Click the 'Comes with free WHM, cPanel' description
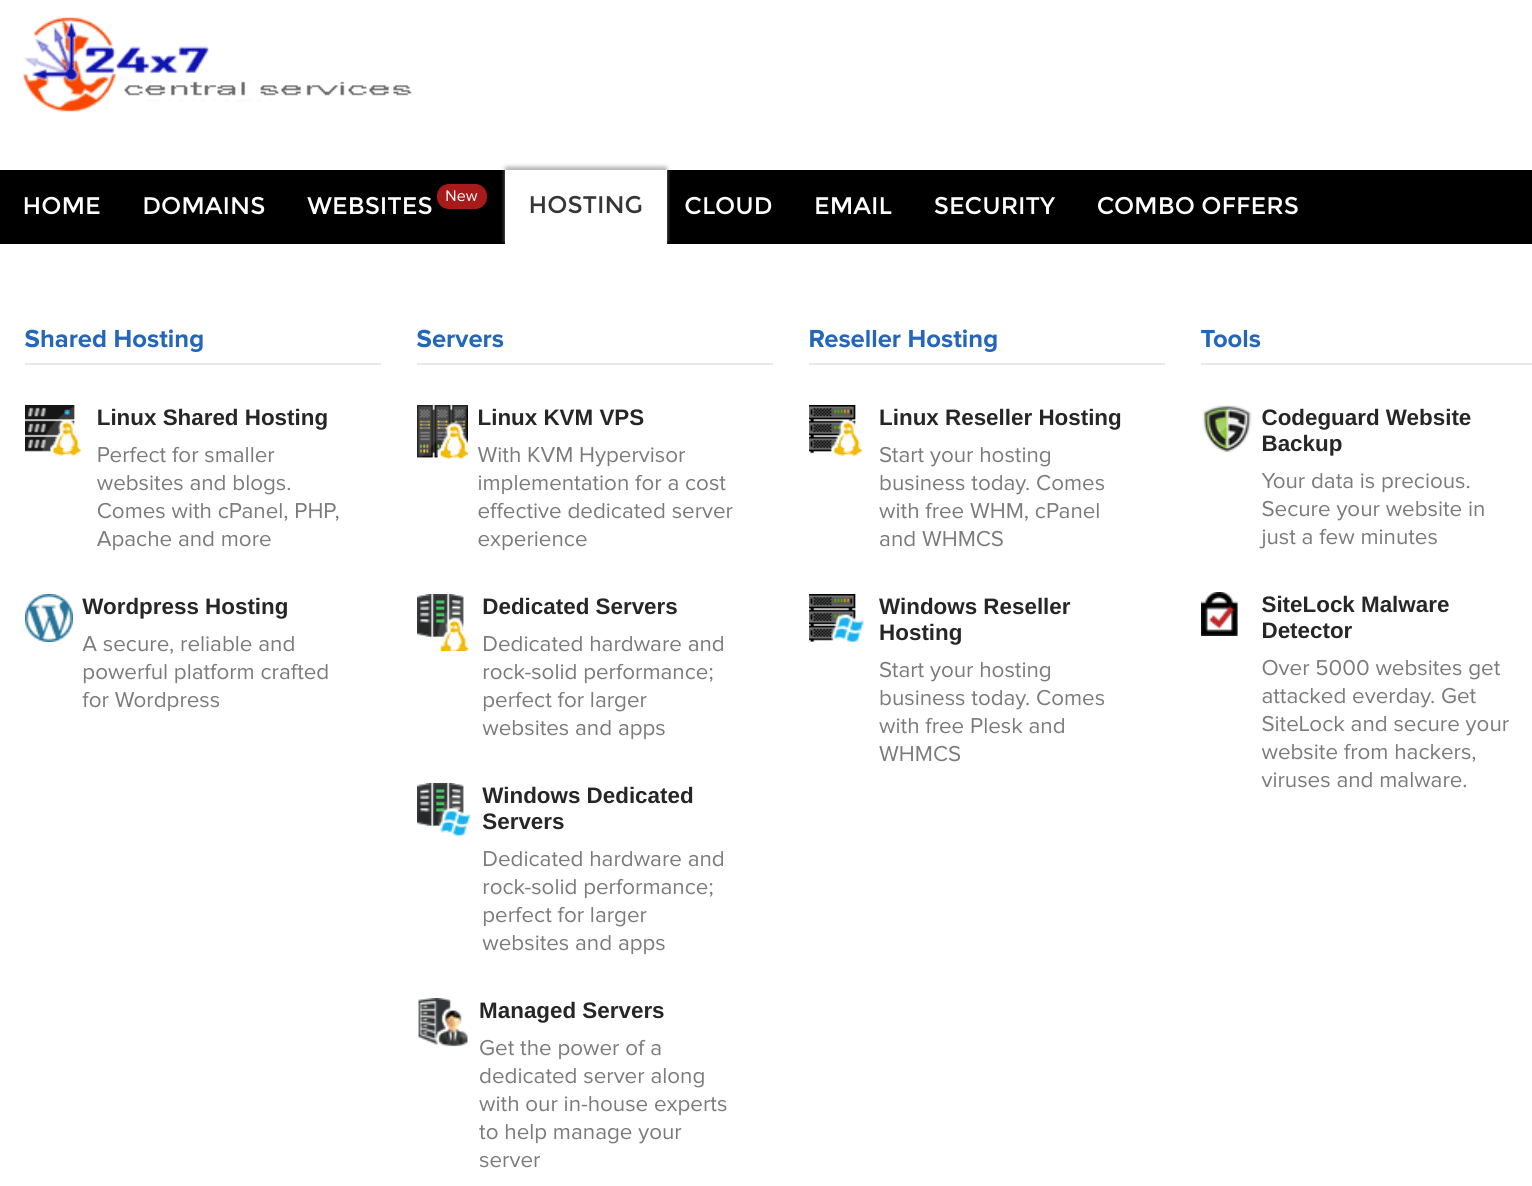Image resolution: width=1532 pixels, height=1186 pixels. tap(992, 497)
